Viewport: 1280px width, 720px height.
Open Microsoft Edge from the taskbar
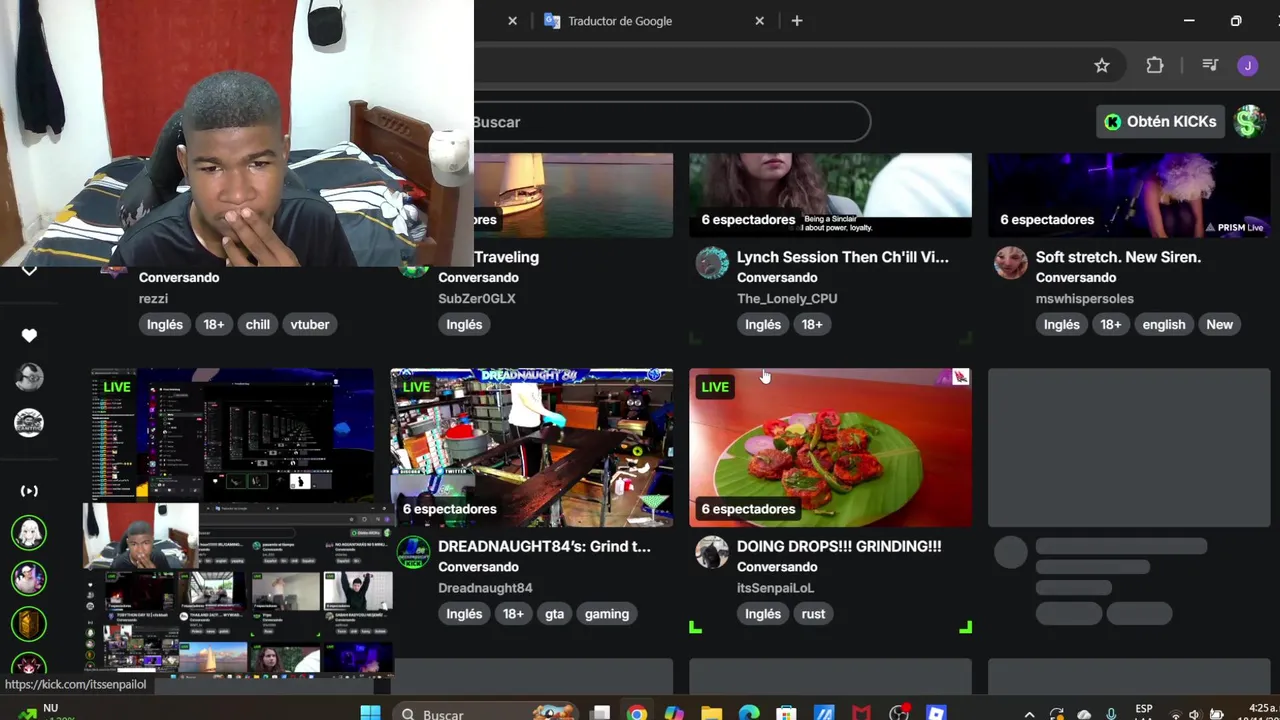[749, 713]
